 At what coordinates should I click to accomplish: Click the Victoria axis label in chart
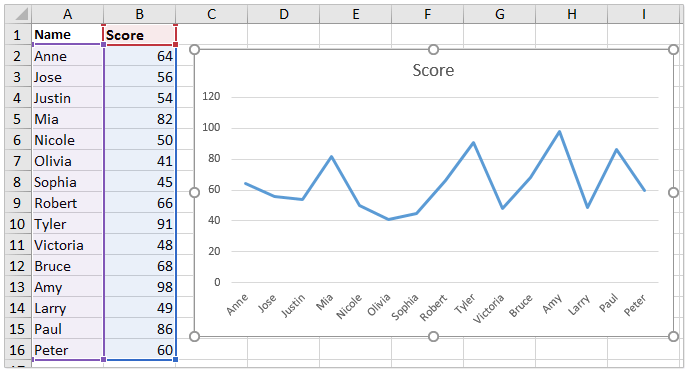[488, 309]
